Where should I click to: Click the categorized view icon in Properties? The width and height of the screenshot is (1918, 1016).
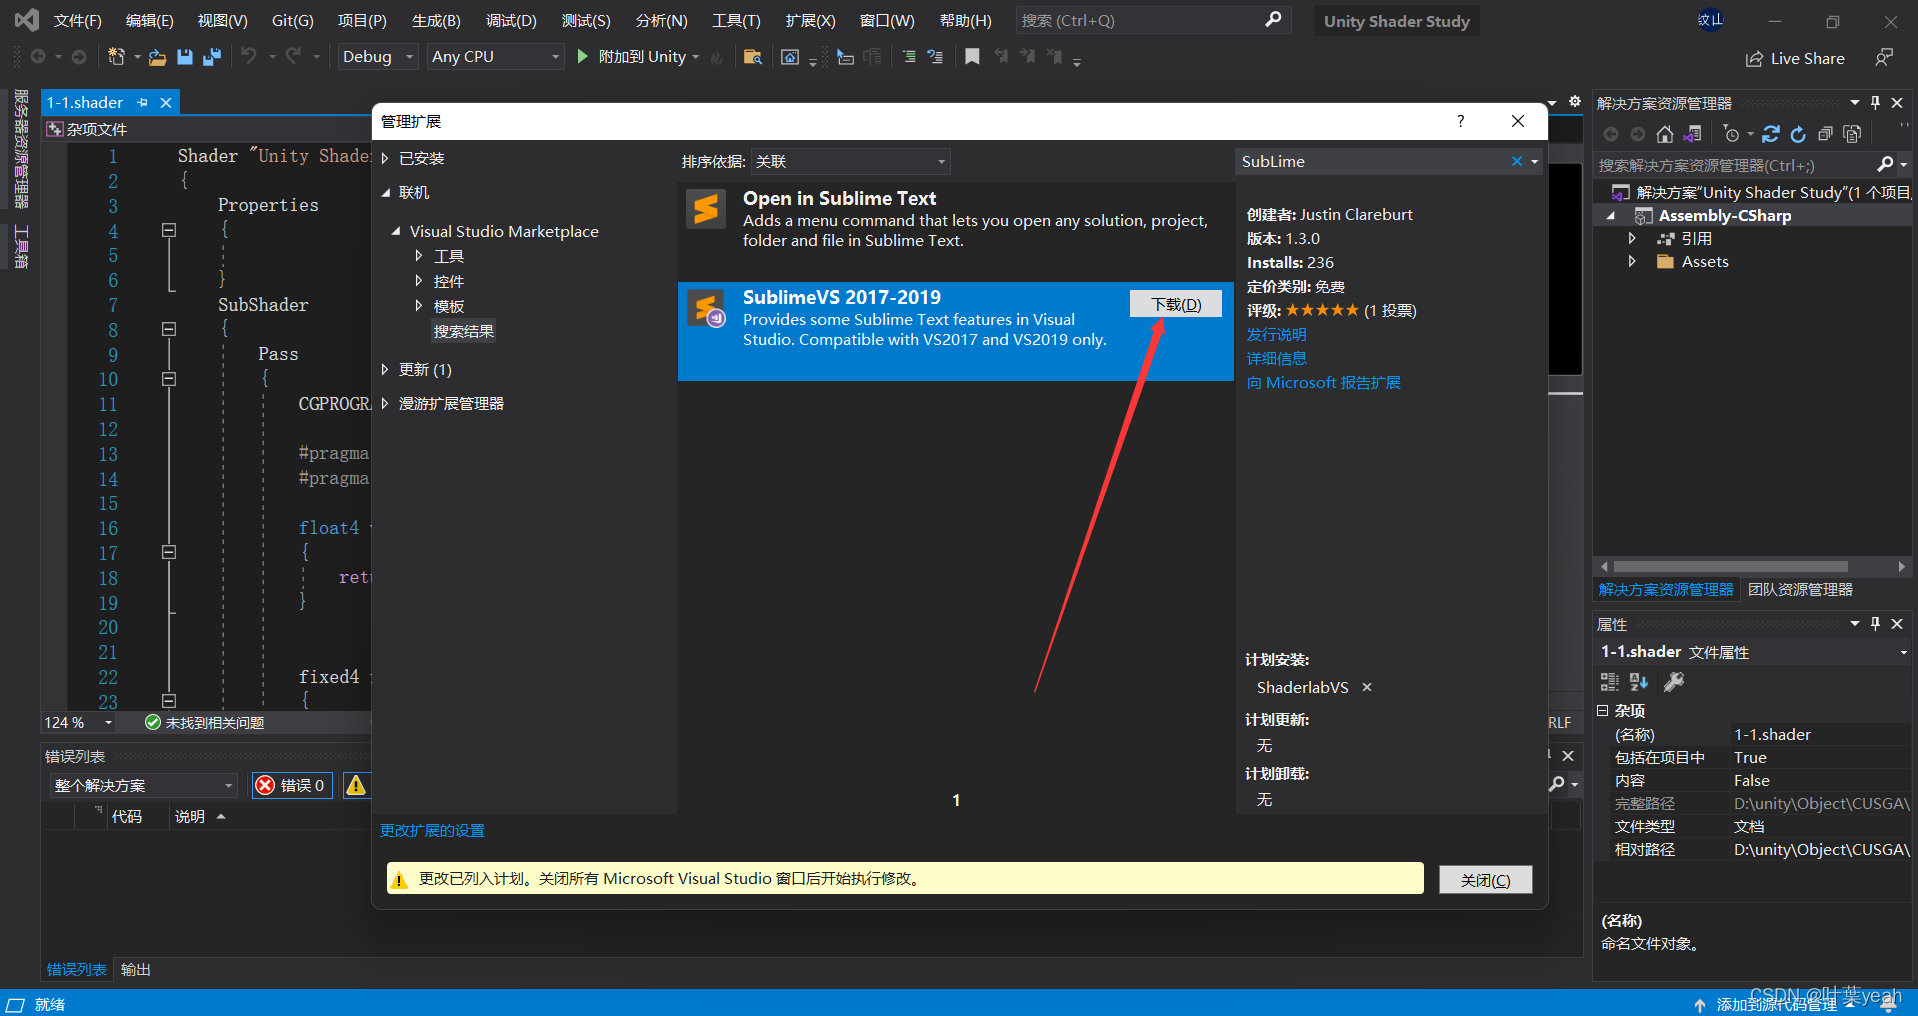pos(1609,682)
